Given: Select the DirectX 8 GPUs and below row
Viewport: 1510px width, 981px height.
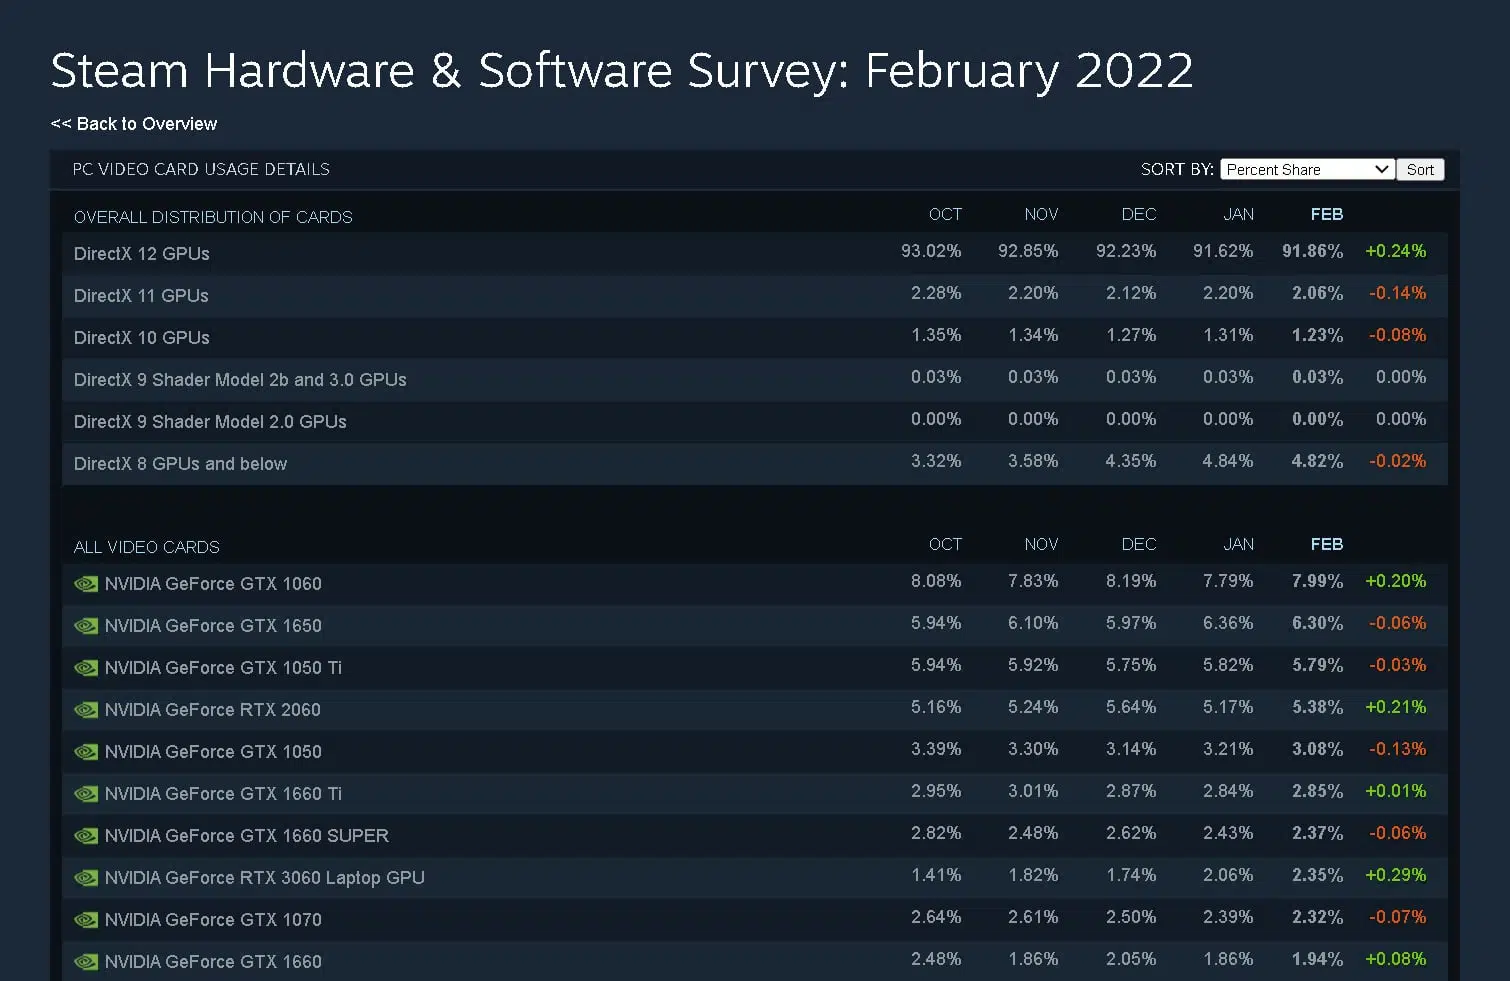Looking at the screenshot, I should pyautogui.click(x=180, y=463).
